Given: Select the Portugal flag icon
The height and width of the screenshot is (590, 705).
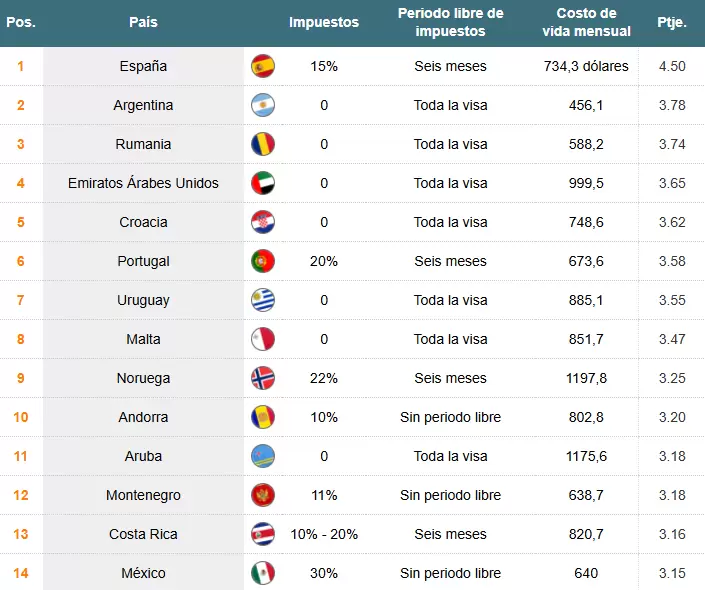Looking at the screenshot, I should 263,262.
